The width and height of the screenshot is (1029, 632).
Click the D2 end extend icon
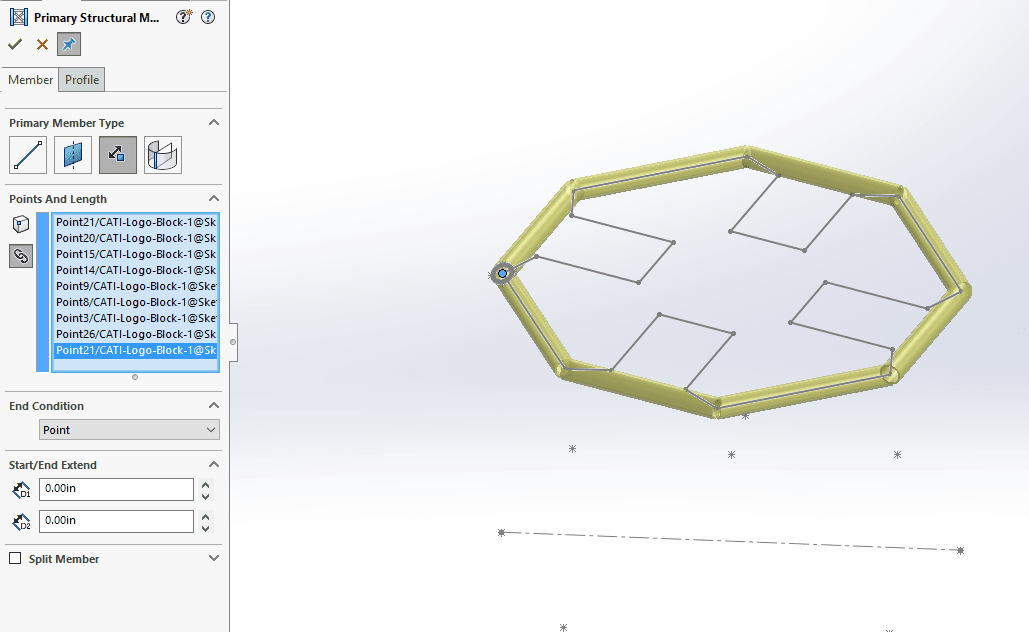pyautogui.click(x=21, y=522)
